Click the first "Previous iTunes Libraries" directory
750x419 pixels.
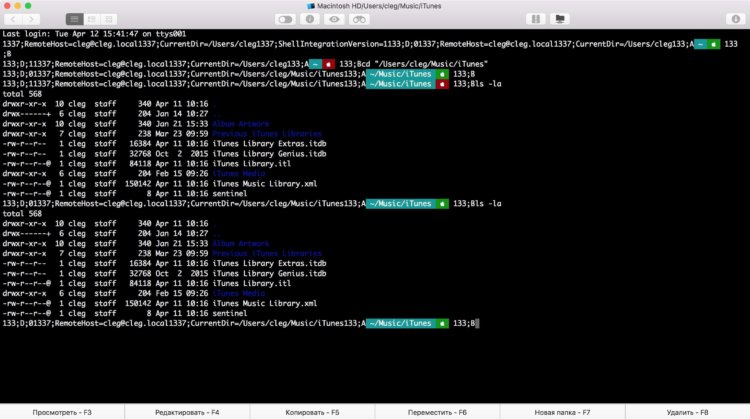[267, 134]
